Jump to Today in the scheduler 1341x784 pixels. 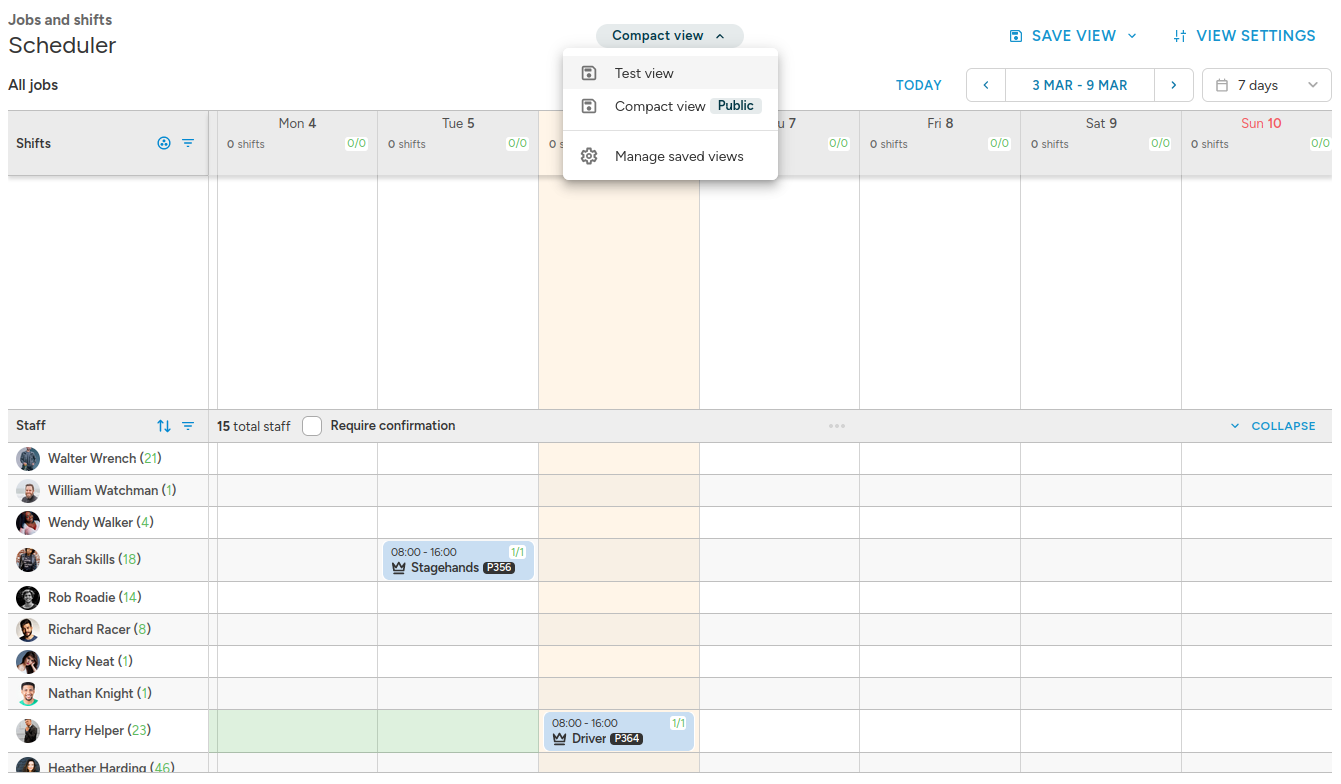click(918, 85)
